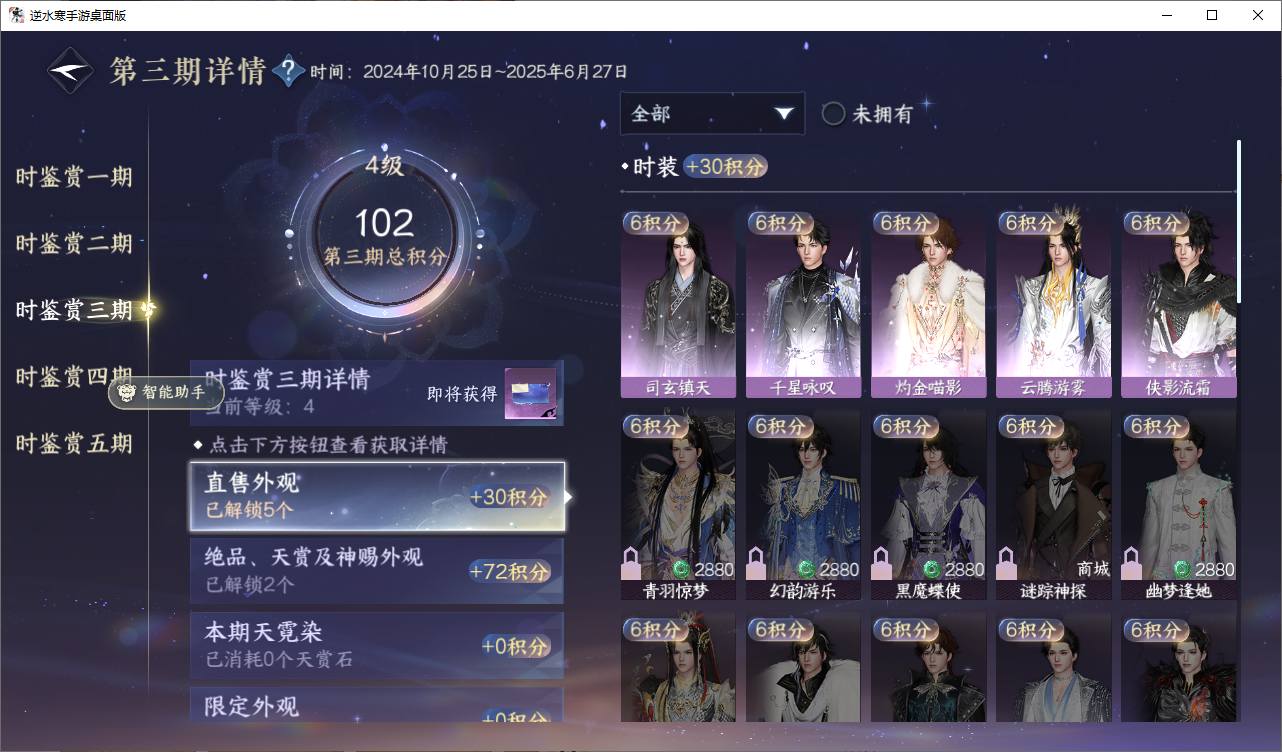Image resolution: width=1282 pixels, height=752 pixels.
Task: Select the 司玄镇天 outfit thumbnail
Action: pos(678,304)
